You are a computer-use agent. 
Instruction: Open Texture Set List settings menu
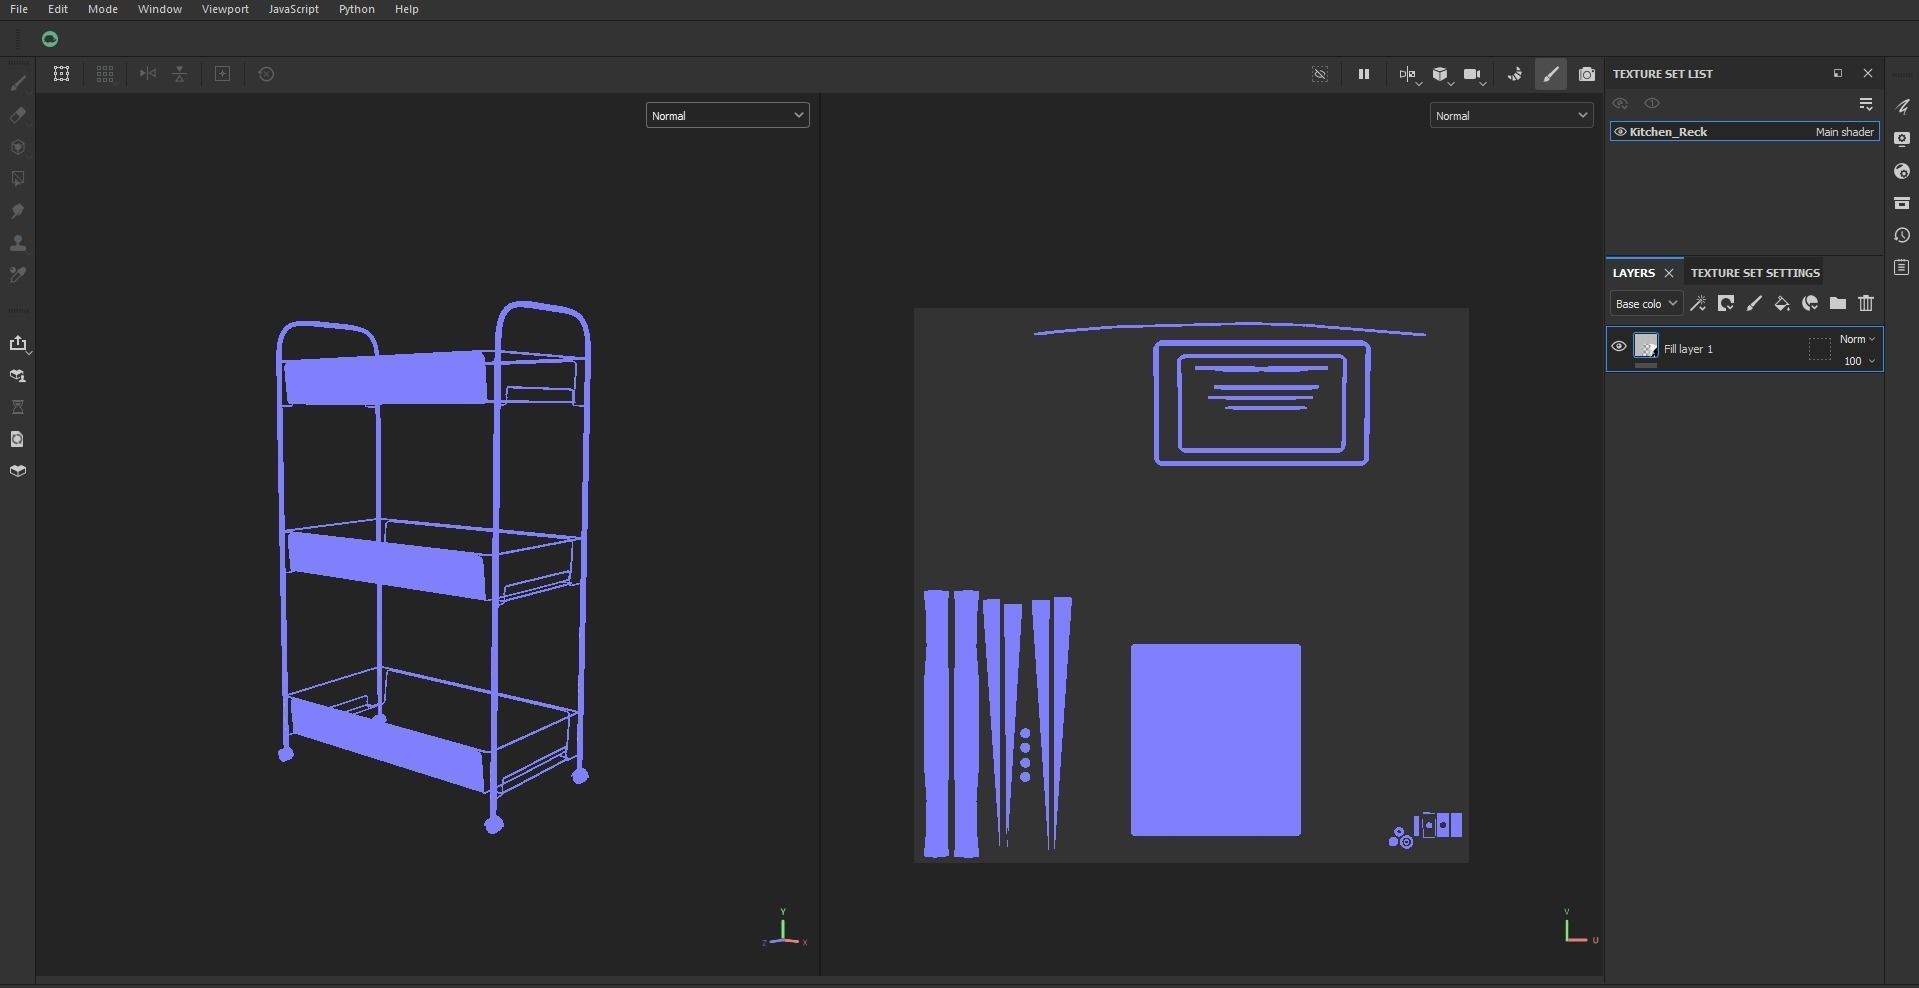pyautogui.click(x=1866, y=104)
